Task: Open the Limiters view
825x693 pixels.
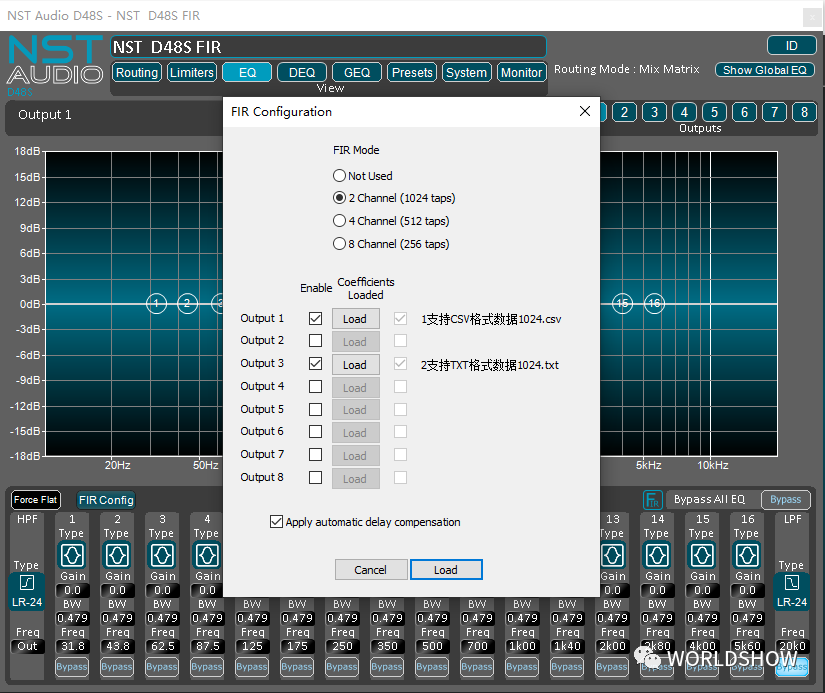Action: 192,72
